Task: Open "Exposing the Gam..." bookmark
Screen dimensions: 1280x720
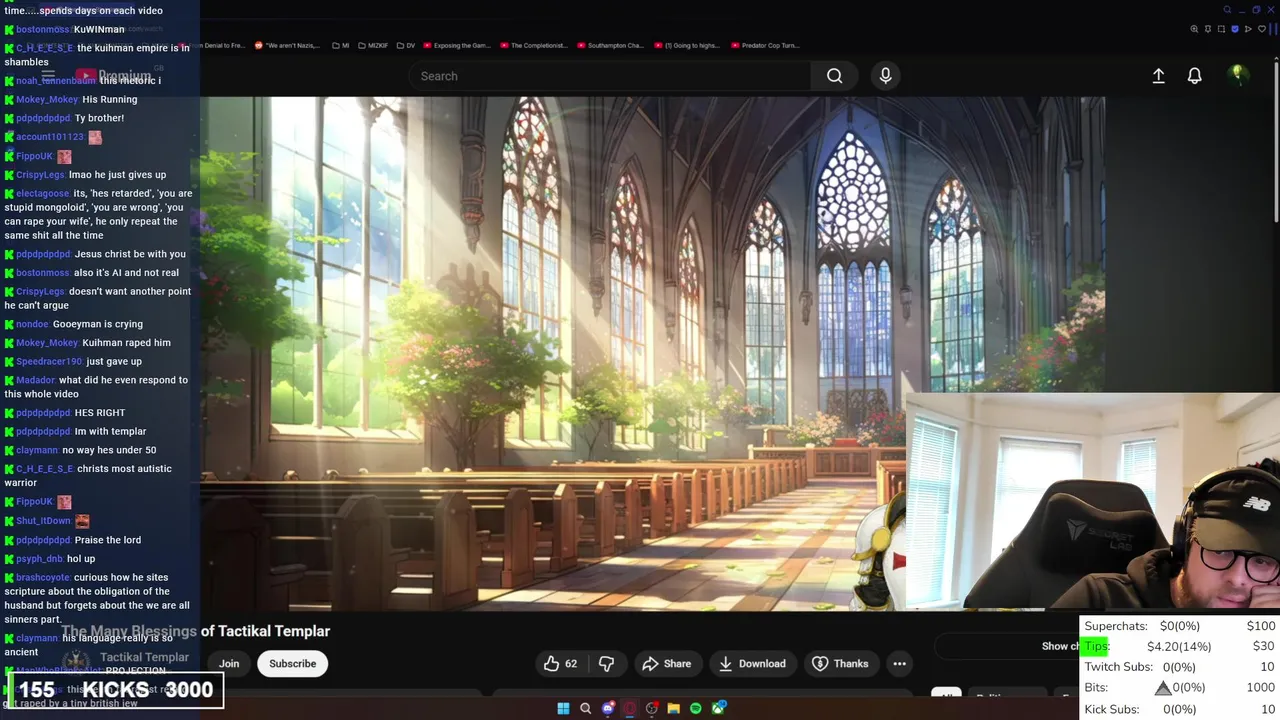Action: coord(457,45)
